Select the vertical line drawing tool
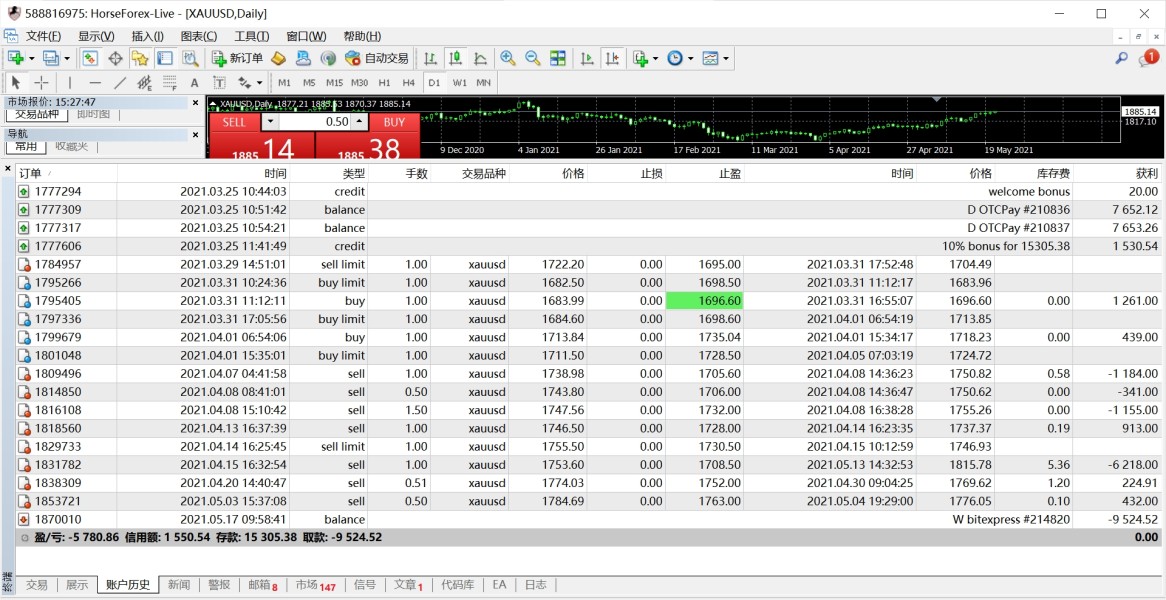Viewport: 1166px width, 600px height. coord(70,83)
